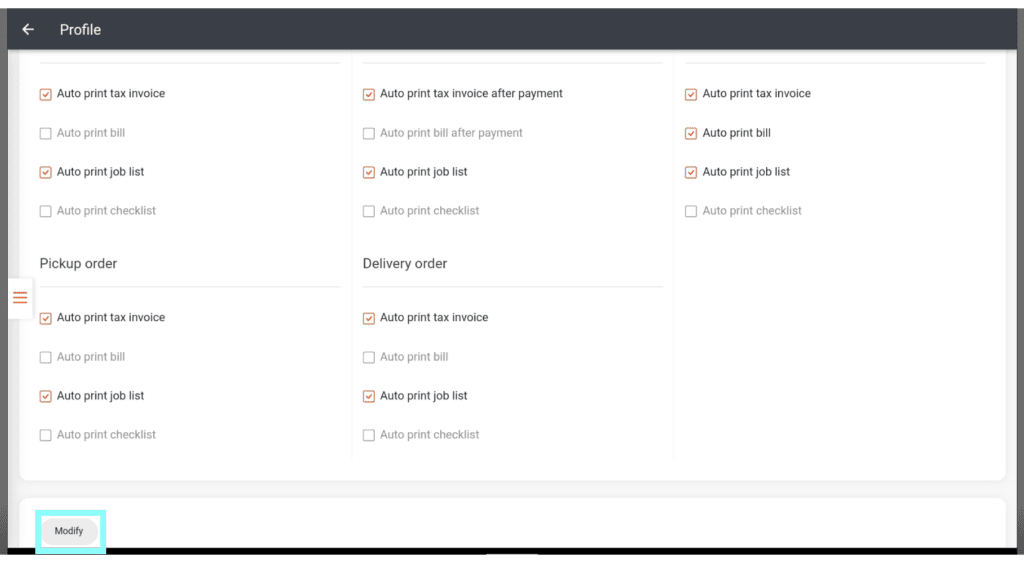Toggle Auto print job list above Pickup order
Viewport: 1024px width, 563px height.
[46, 172]
